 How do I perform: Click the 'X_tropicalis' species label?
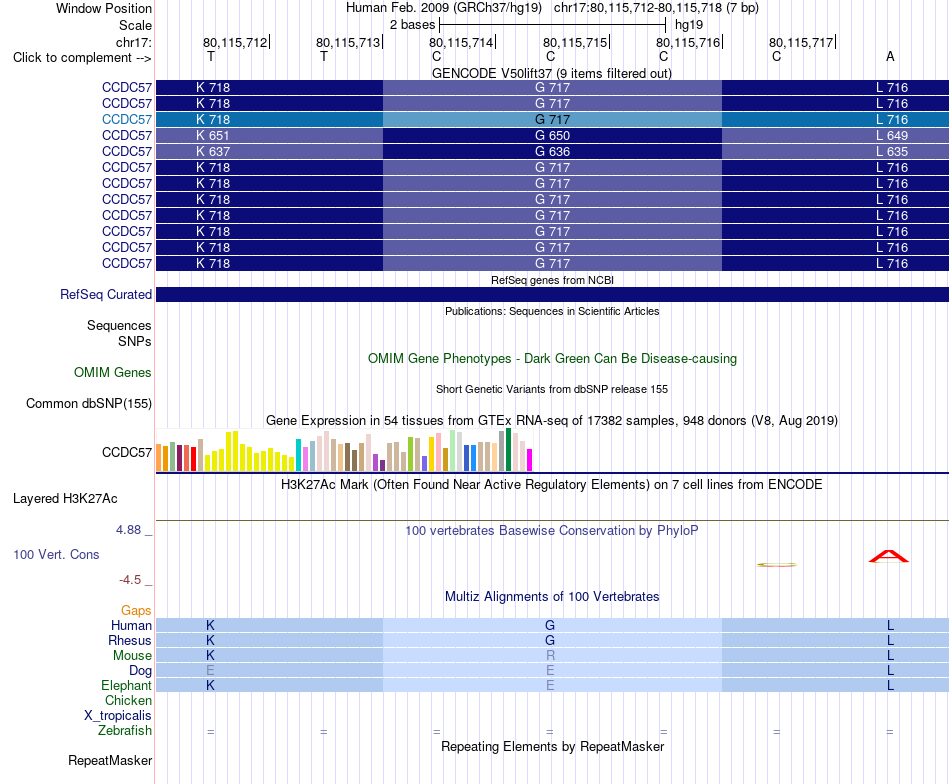coord(118,716)
